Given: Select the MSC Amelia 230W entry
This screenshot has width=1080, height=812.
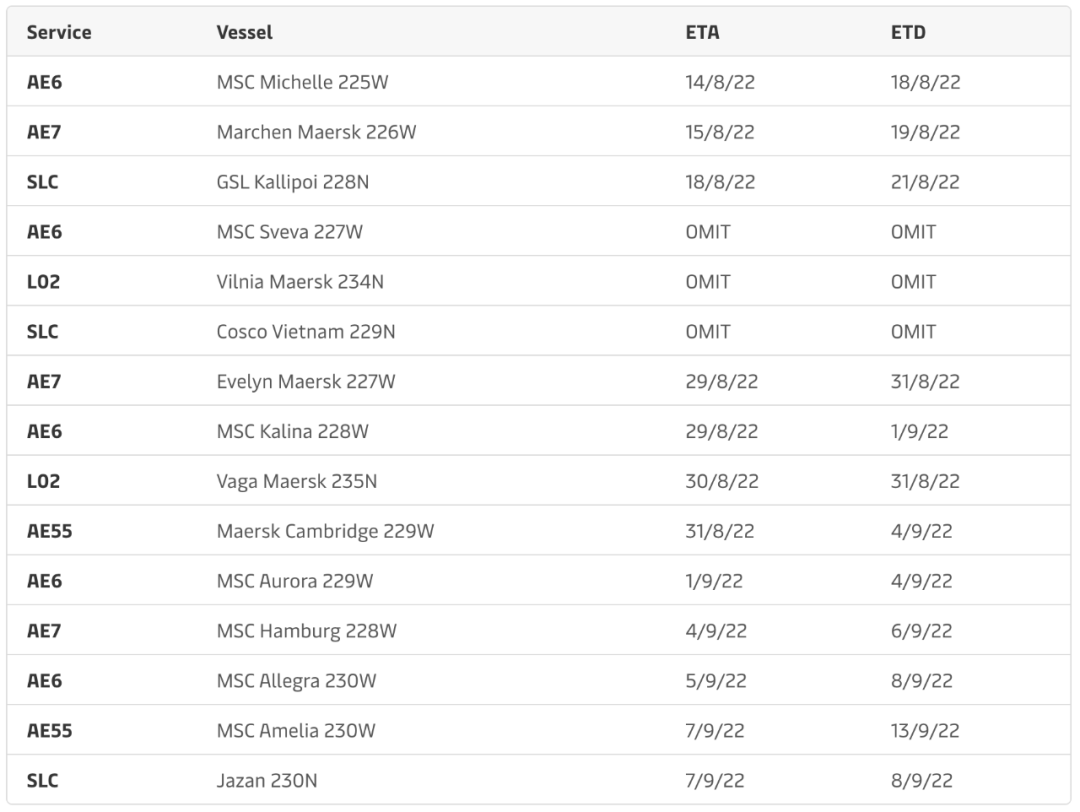Looking at the screenshot, I should 296,731.
